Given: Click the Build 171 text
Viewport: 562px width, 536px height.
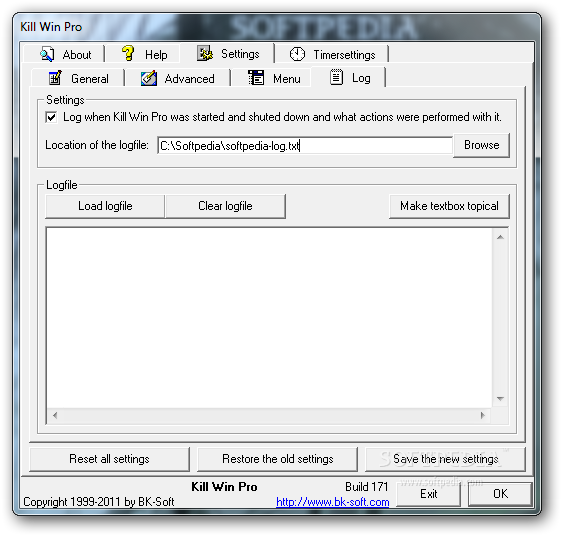Looking at the screenshot, I should [x=366, y=487].
